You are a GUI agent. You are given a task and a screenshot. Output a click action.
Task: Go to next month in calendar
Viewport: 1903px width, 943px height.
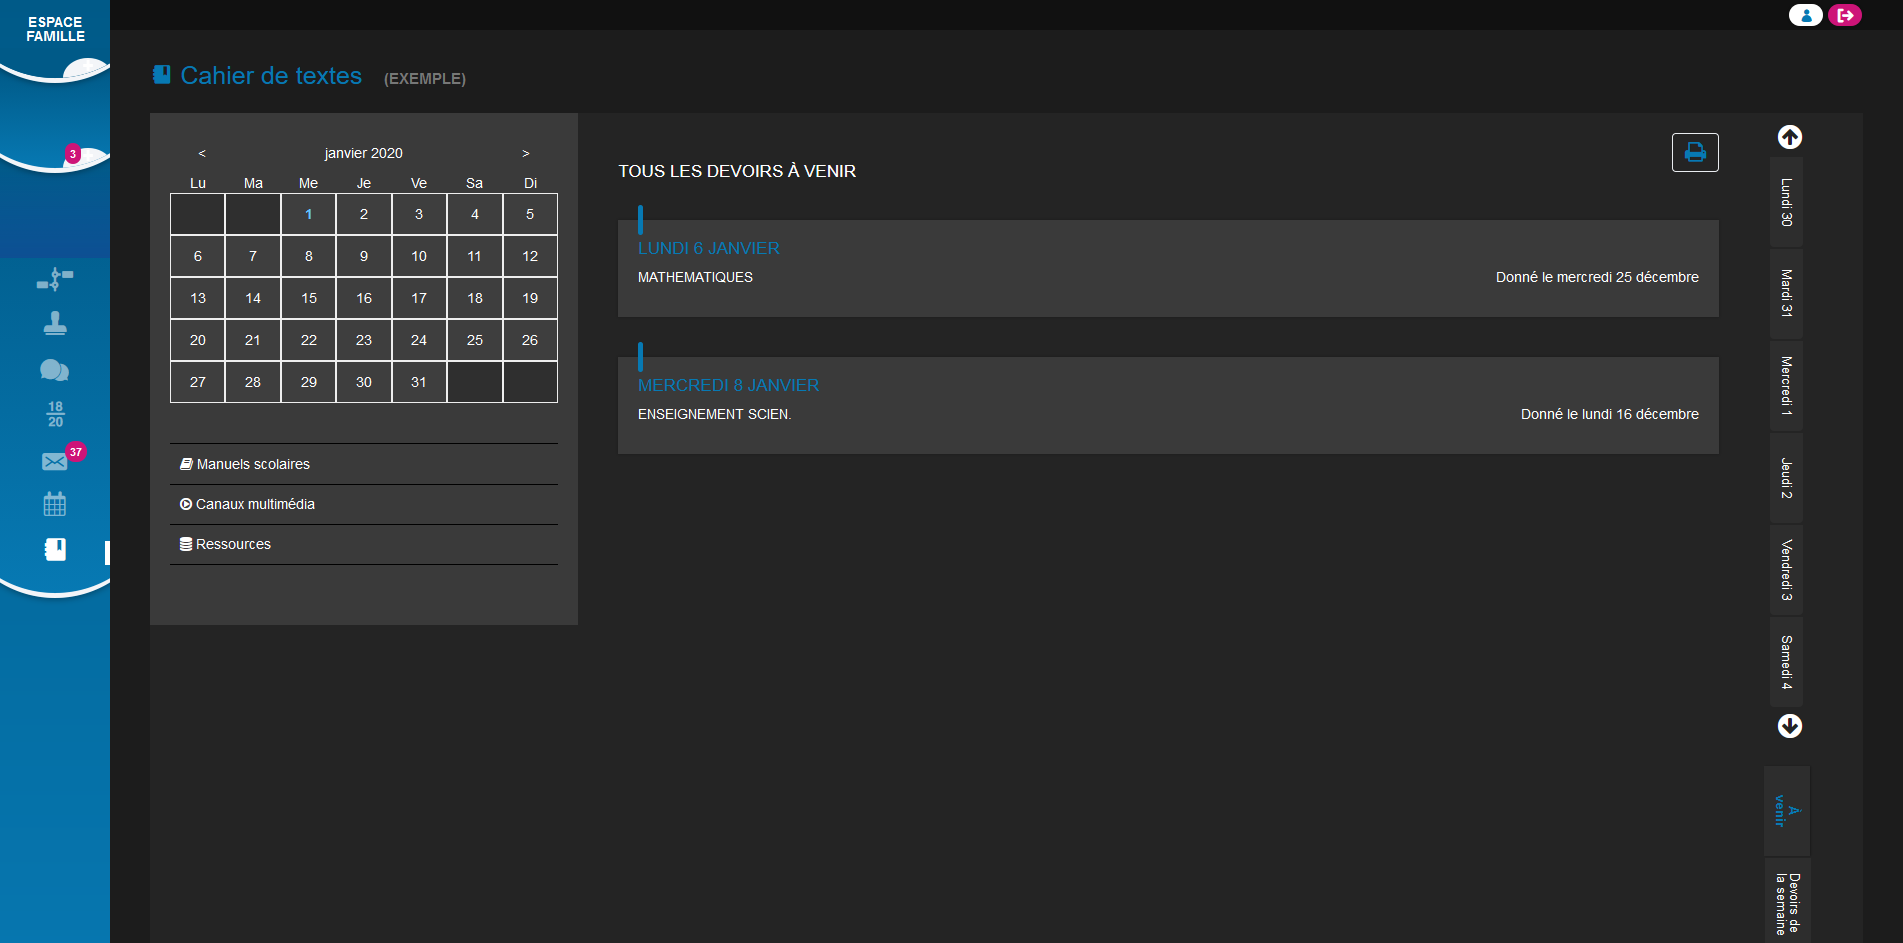point(526,153)
